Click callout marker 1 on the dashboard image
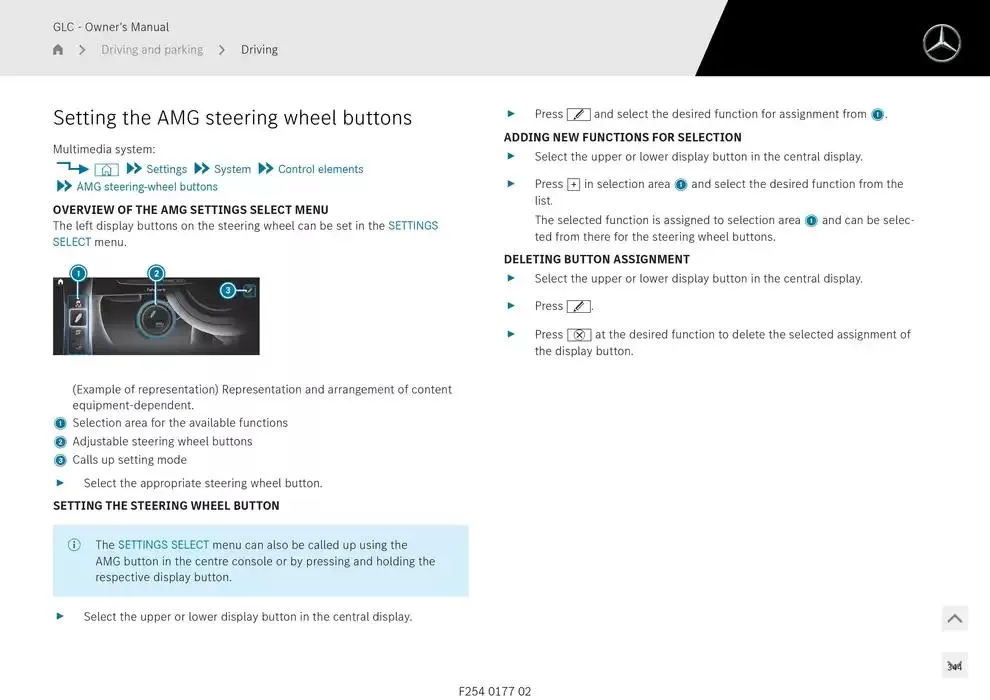Image resolution: width=990 pixels, height=700 pixels. [x=78, y=273]
